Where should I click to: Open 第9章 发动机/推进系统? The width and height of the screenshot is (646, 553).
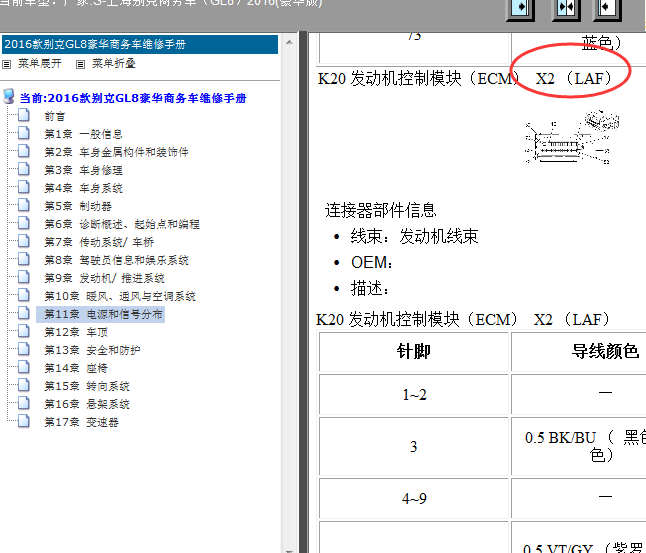[x=105, y=278]
